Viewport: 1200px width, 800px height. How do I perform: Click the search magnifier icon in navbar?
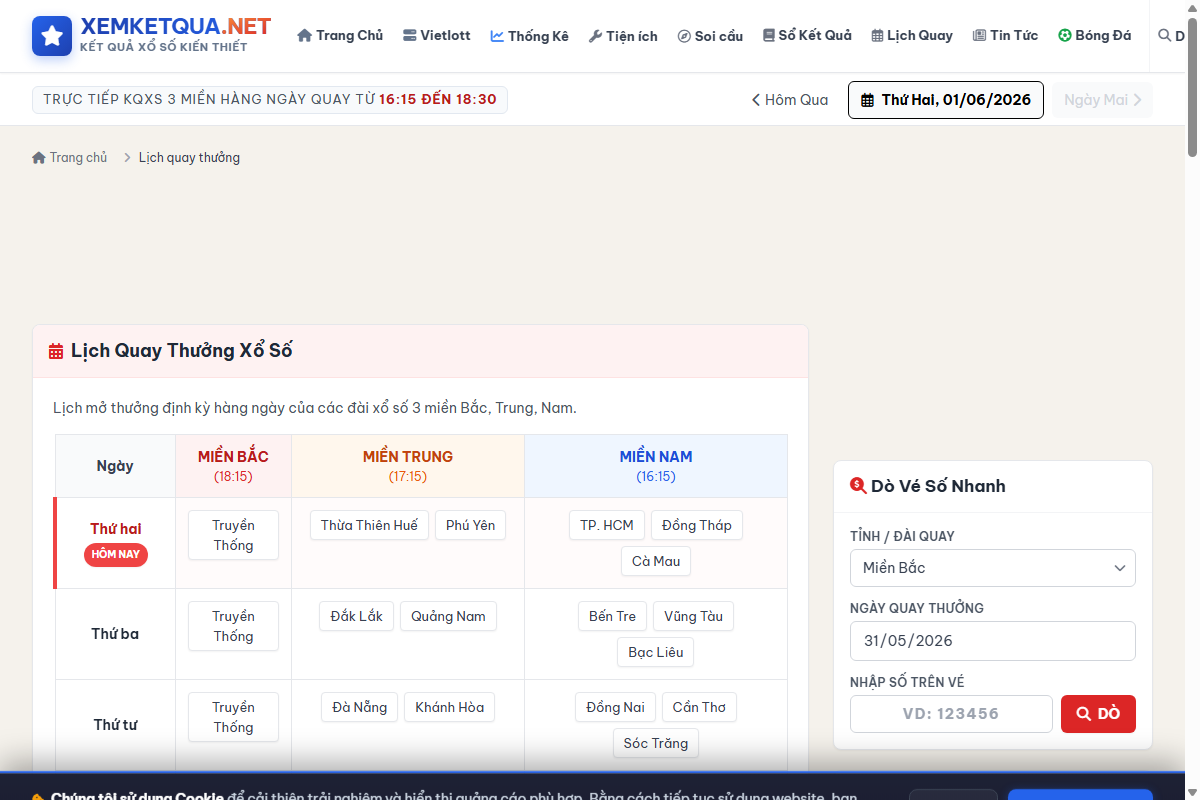(1164, 35)
